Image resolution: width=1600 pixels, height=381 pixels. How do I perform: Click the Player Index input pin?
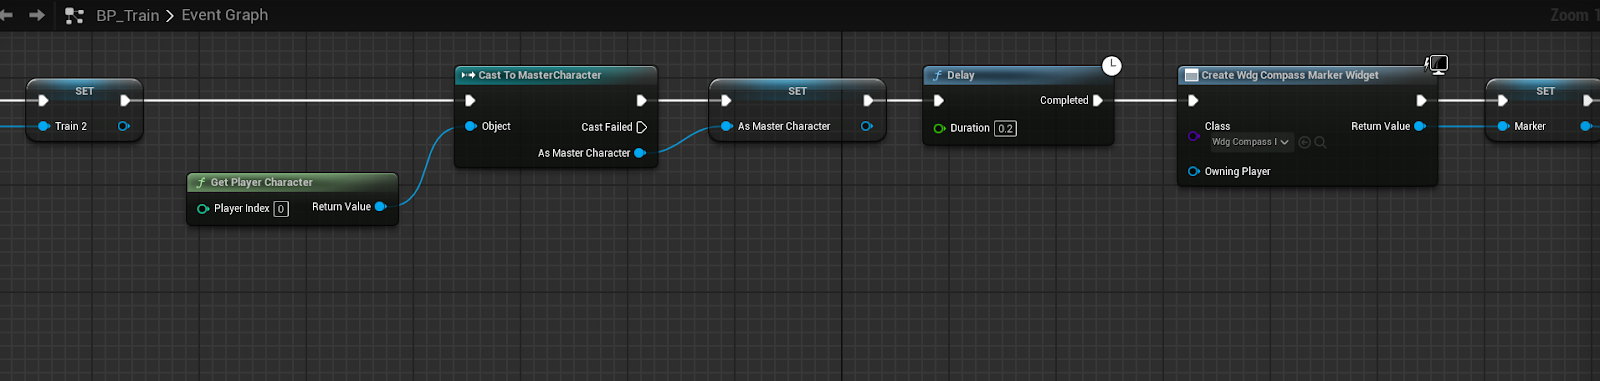click(x=203, y=209)
